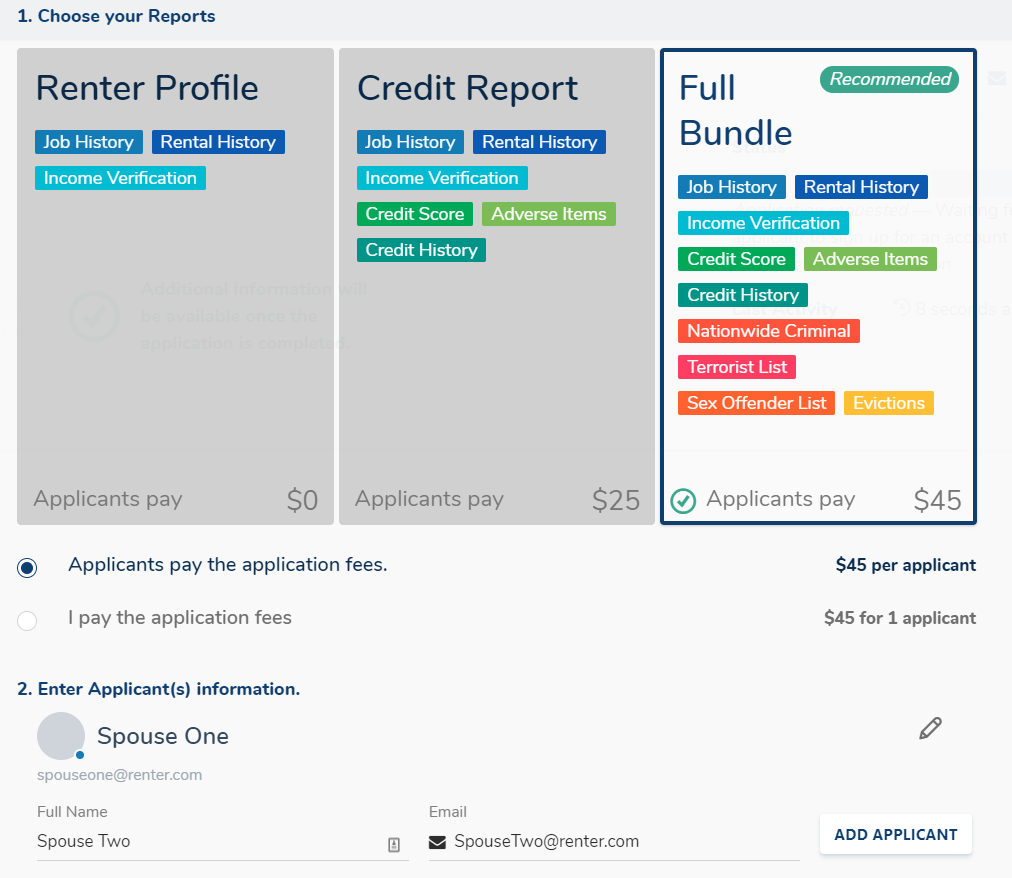
Task: Click the spouseone@renter.com email text
Action: tap(119, 775)
